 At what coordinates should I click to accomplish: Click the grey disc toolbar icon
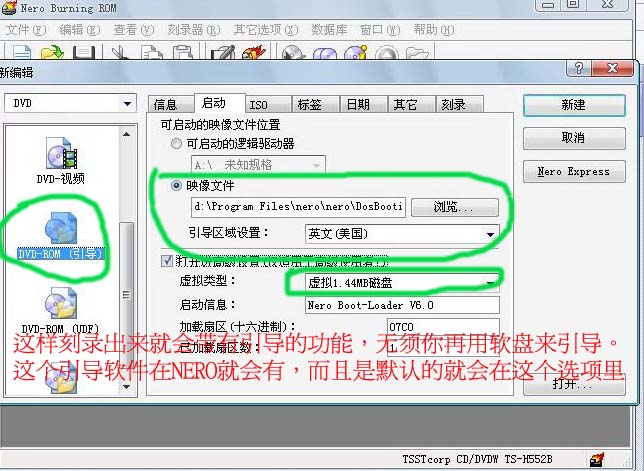386,52
